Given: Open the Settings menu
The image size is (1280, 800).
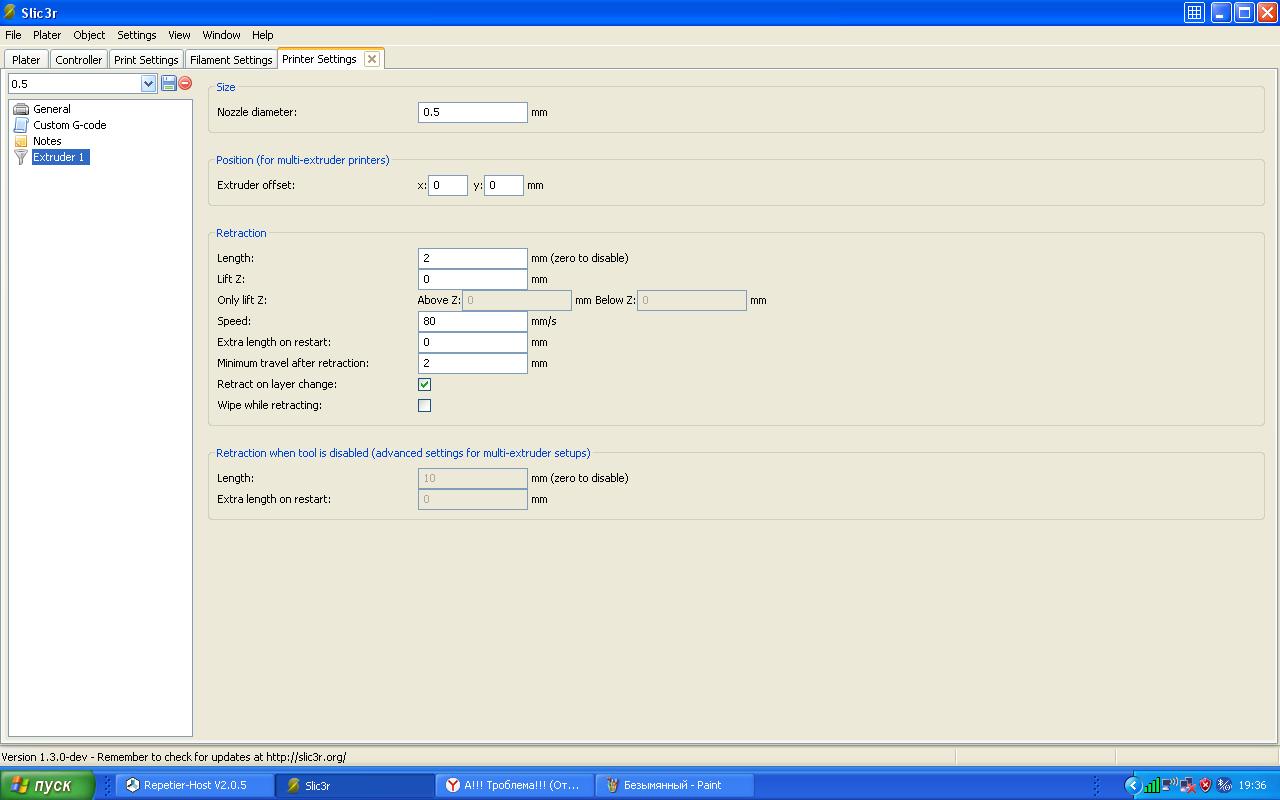Looking at the screenshot, I should (136, 35).
